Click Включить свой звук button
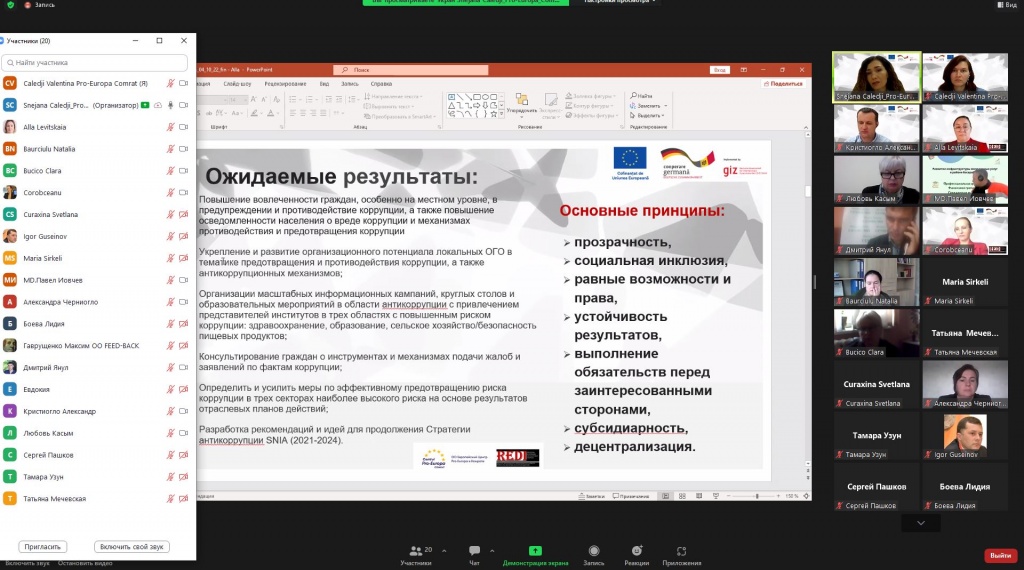Screen dimensions: 1024x570 [x=131, y=547]
